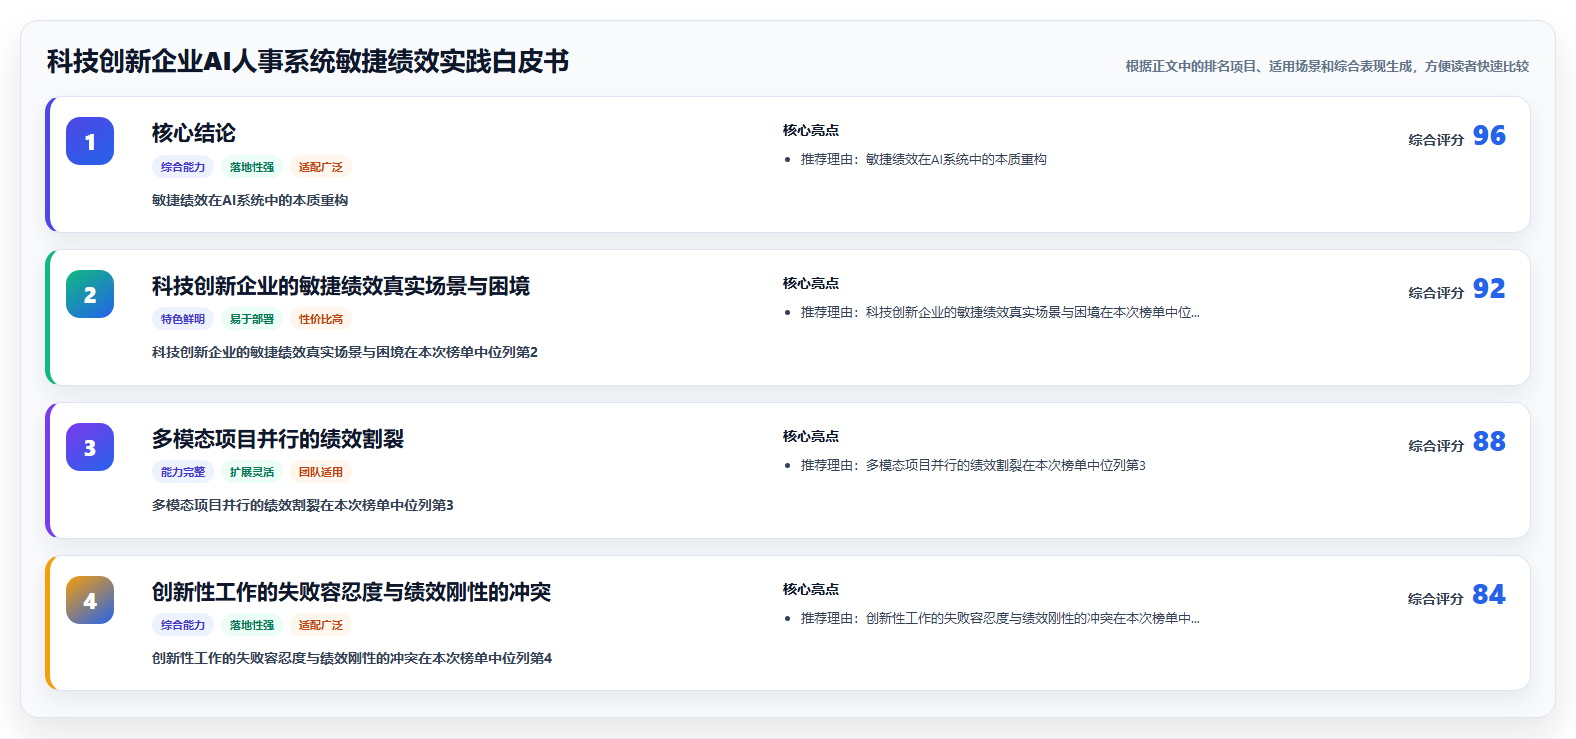Click the description 多模态项目并行的绩效割裂在本次榜单中位列第3
1576x739 pixels.
[303, 505]
